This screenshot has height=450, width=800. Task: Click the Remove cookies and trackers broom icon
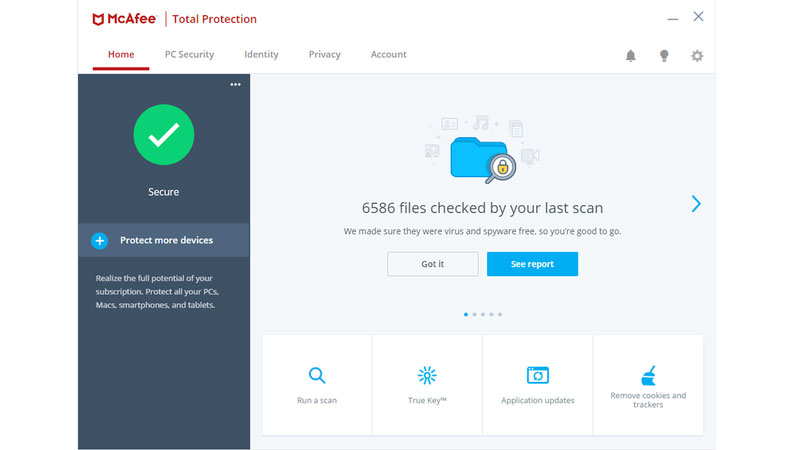(648, 376)
